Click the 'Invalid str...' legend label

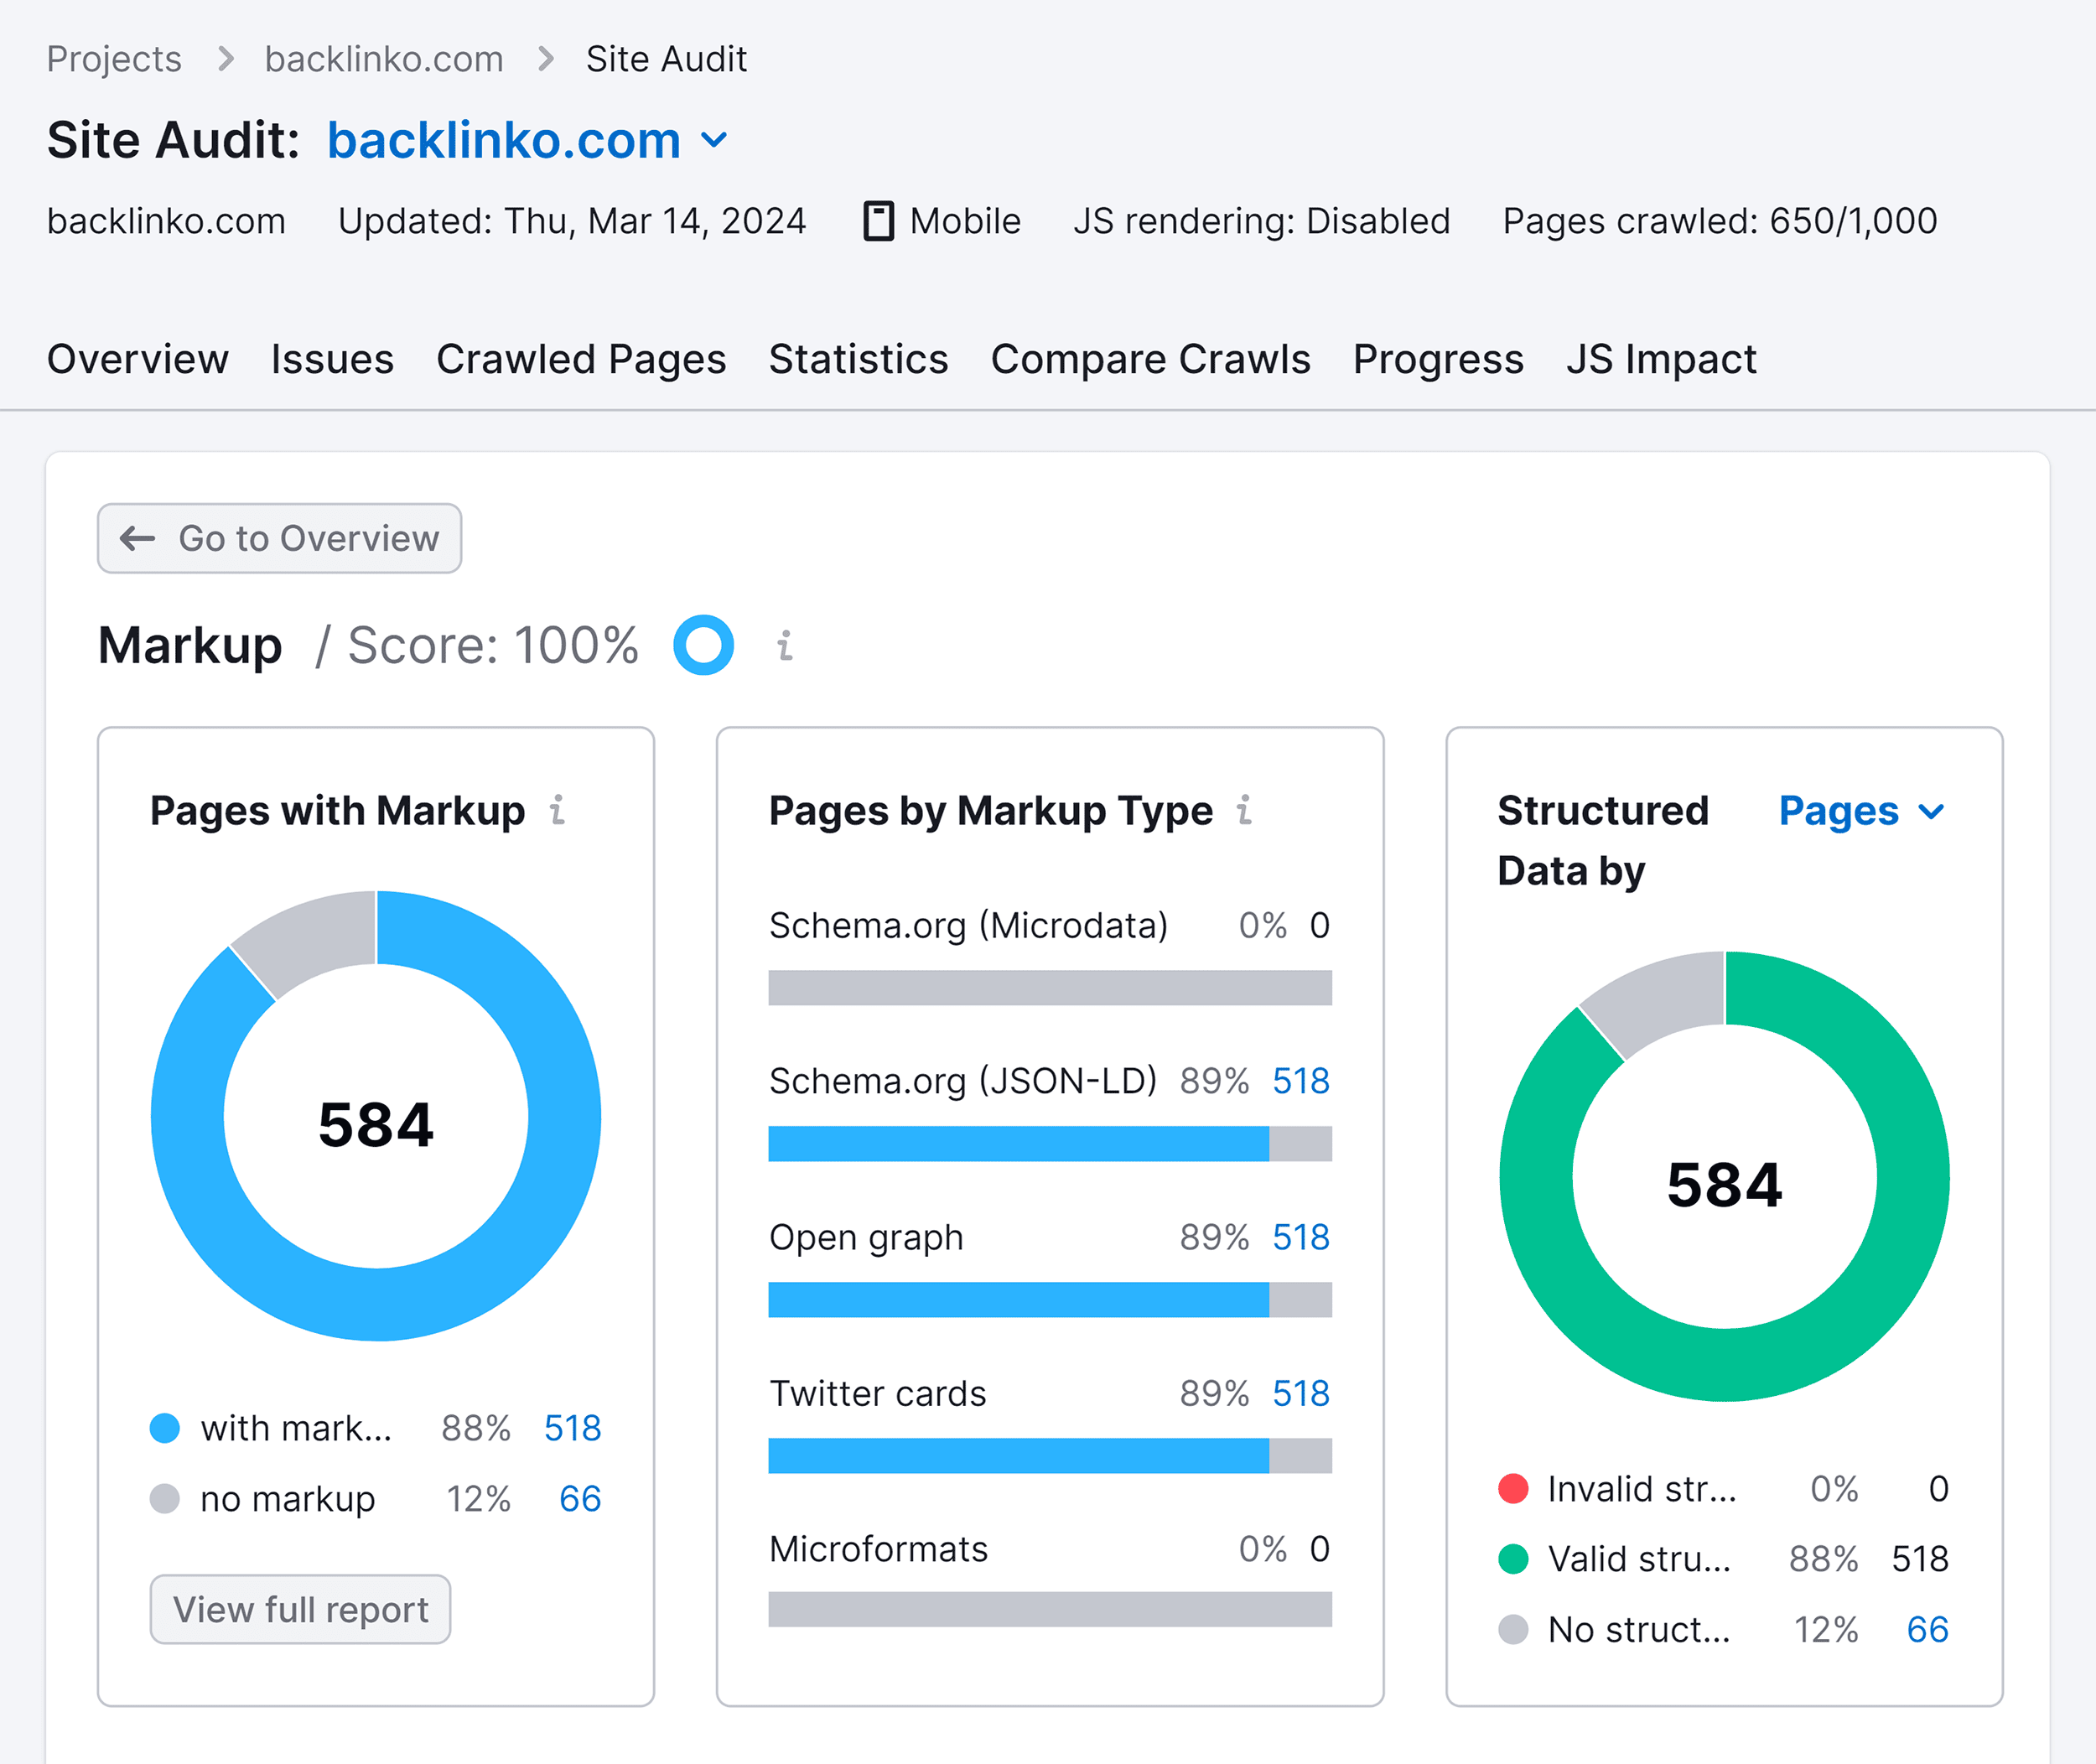coord(1642,1489)
